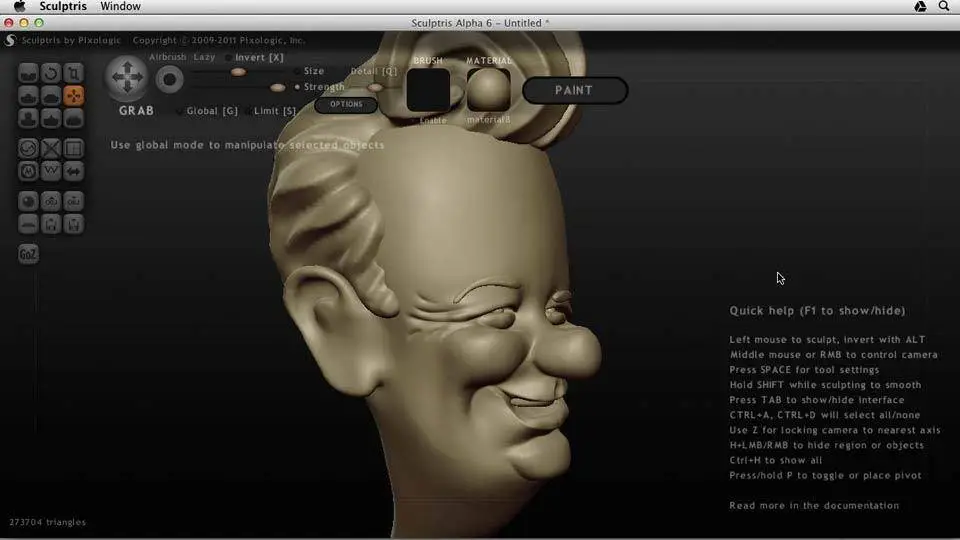The height and width of the screenshot is (540, 960).
Task: Click 'Ctrl+H to show all' help line
Action: [x=776, y=460]
